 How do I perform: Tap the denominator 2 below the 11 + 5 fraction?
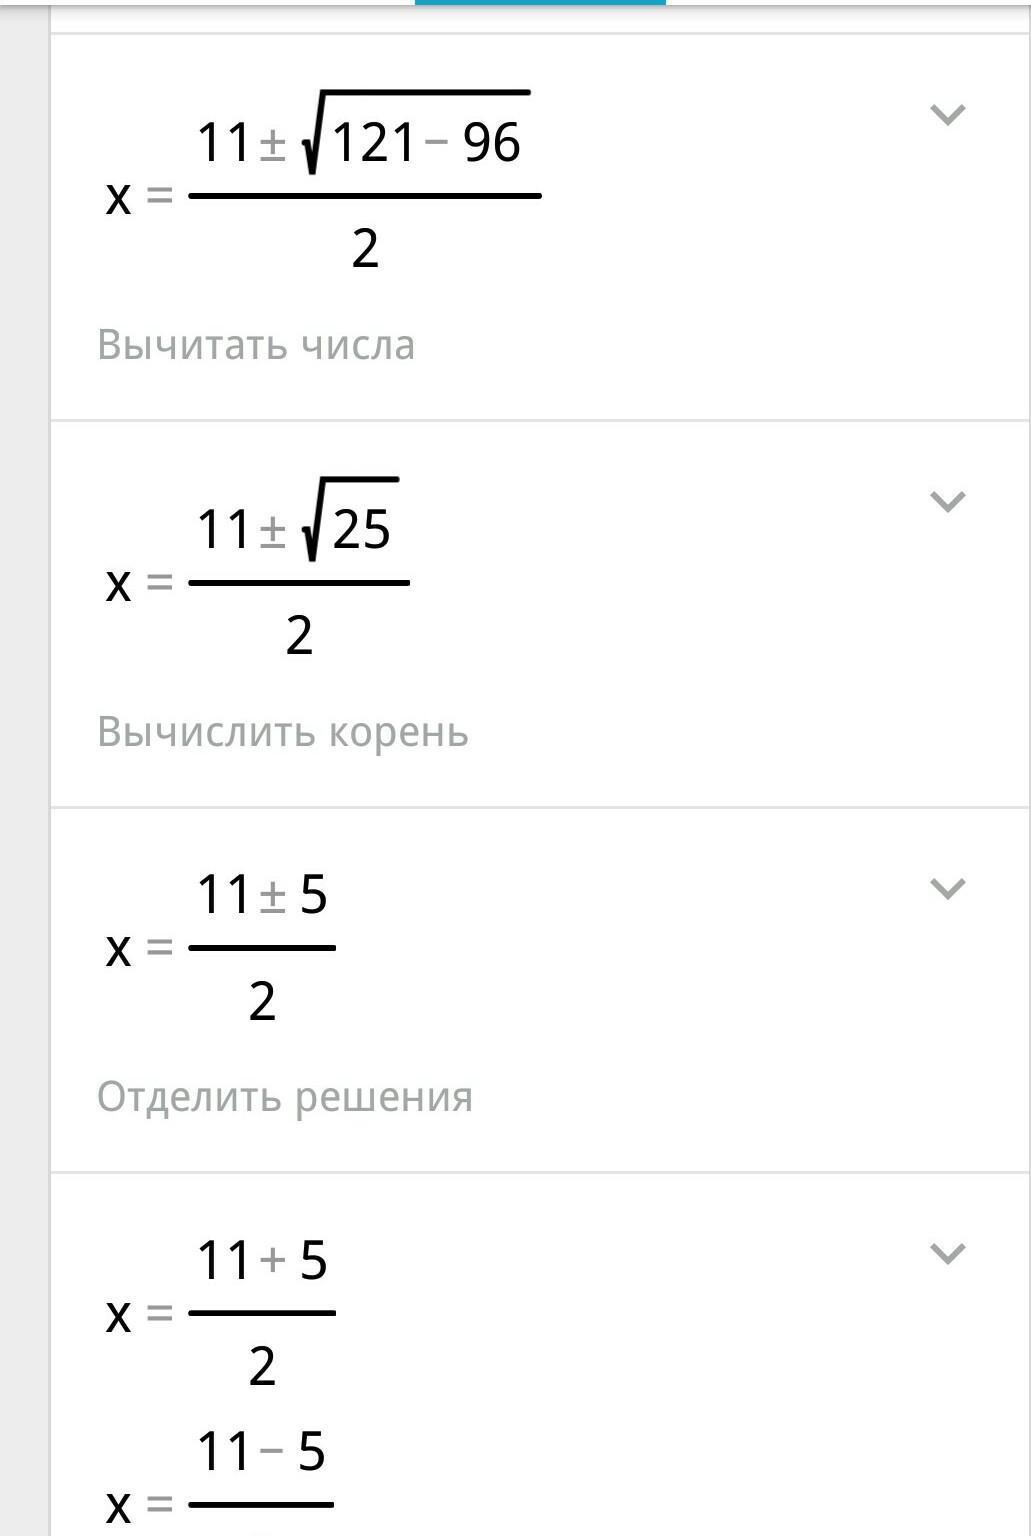pyautogui.click(x=262, y=1366)
